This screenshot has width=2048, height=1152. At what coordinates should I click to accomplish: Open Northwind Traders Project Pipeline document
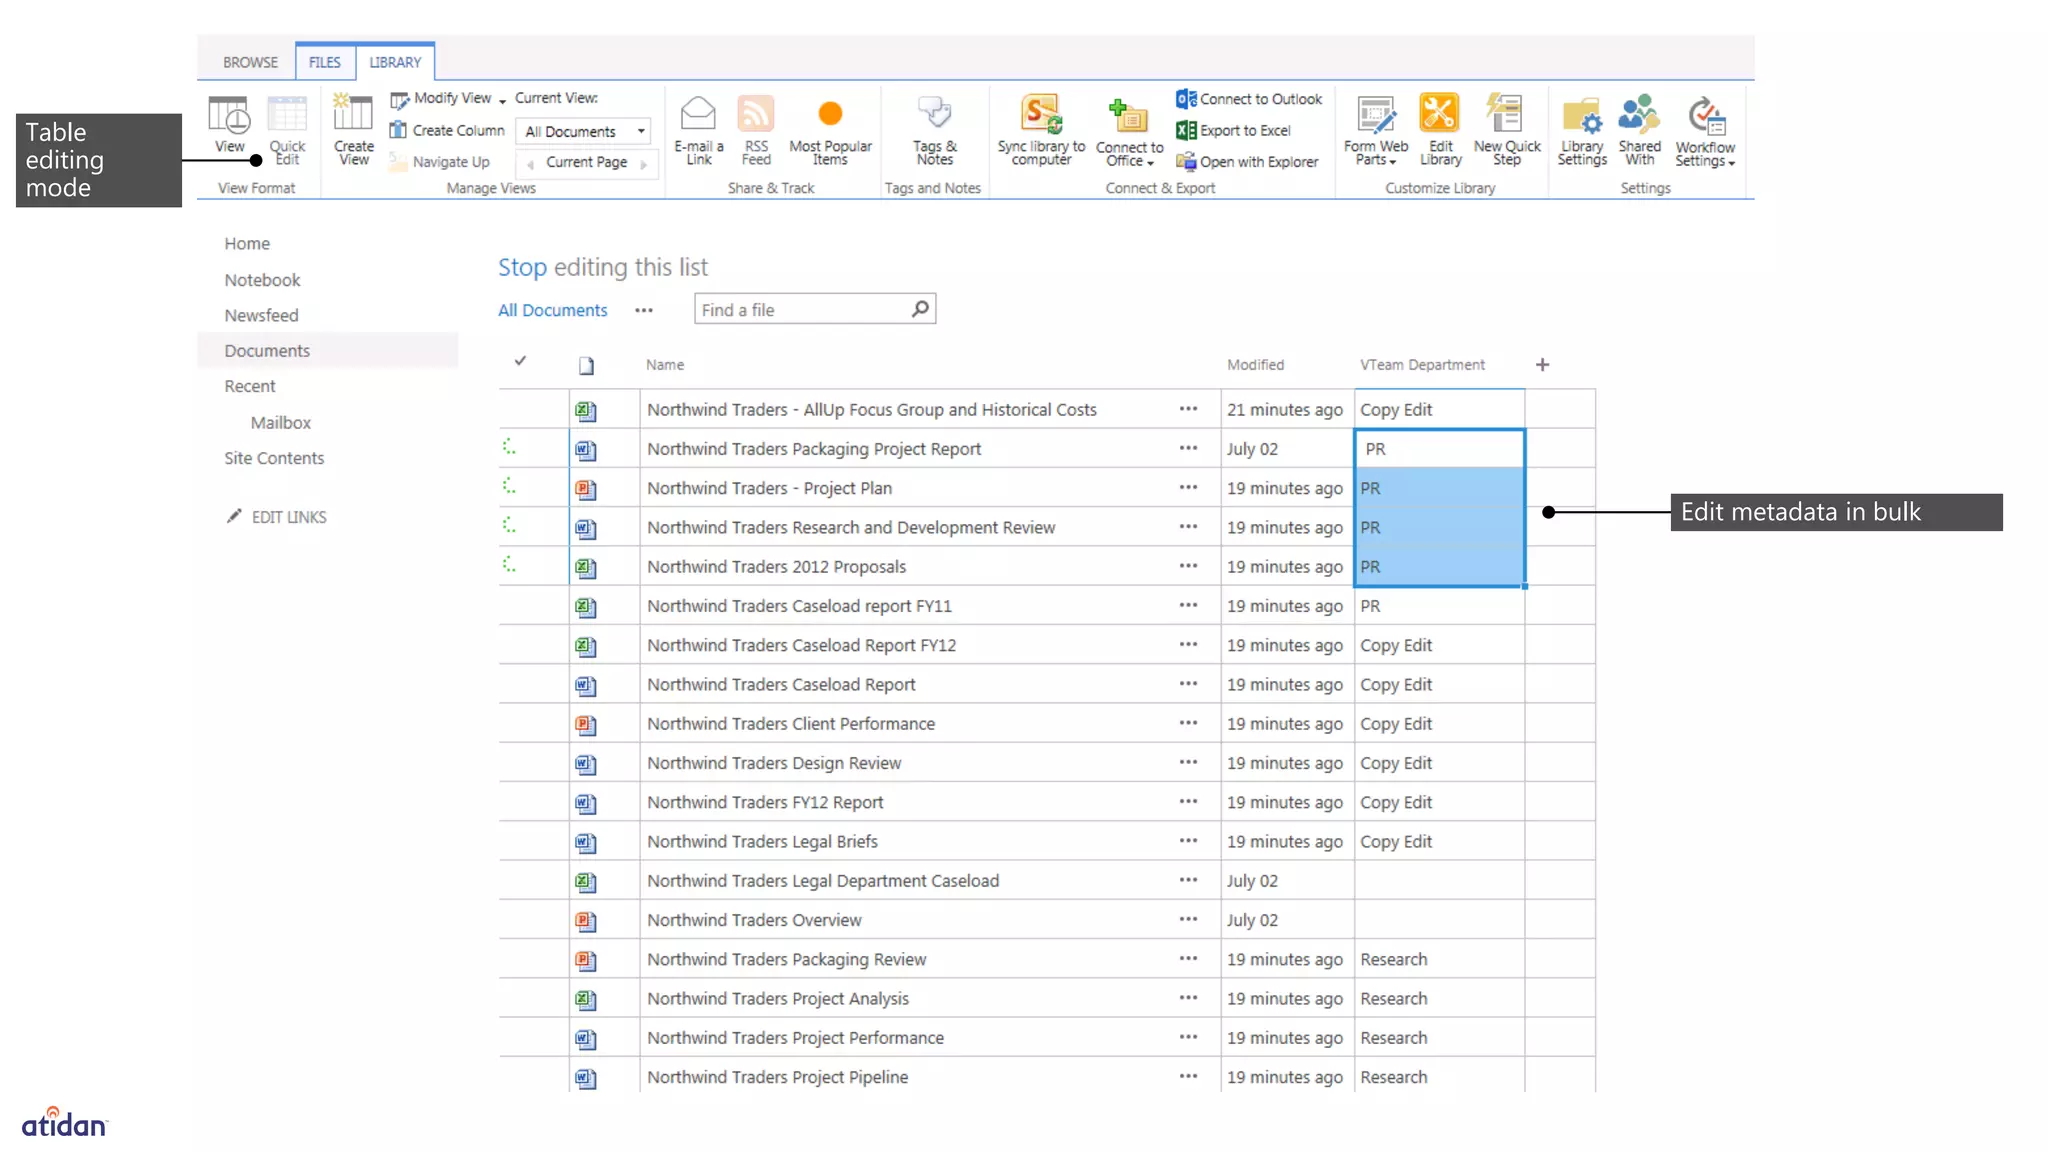777,1077
